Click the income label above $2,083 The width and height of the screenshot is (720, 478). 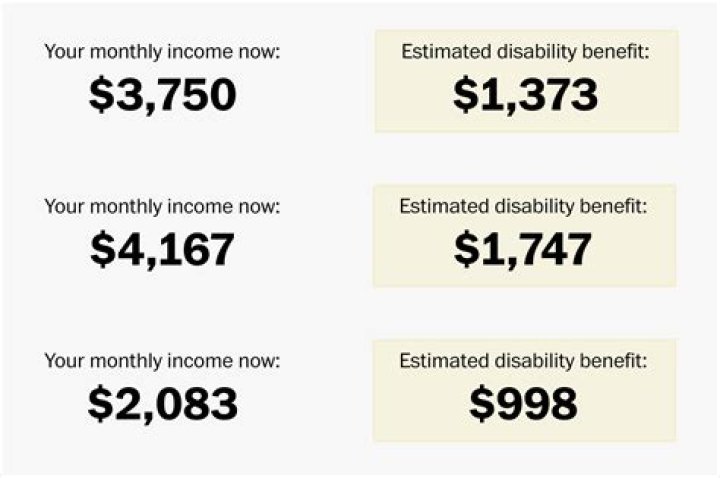[162, 360]
